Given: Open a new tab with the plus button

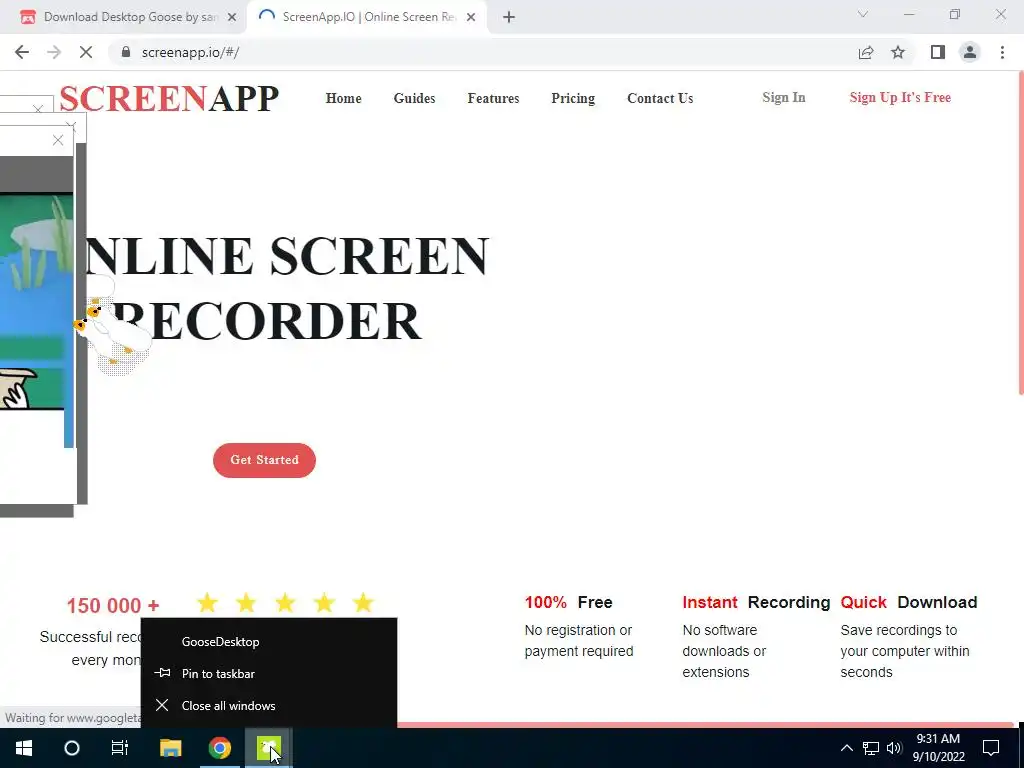Looking at the screenshot, I should (509, 18).
